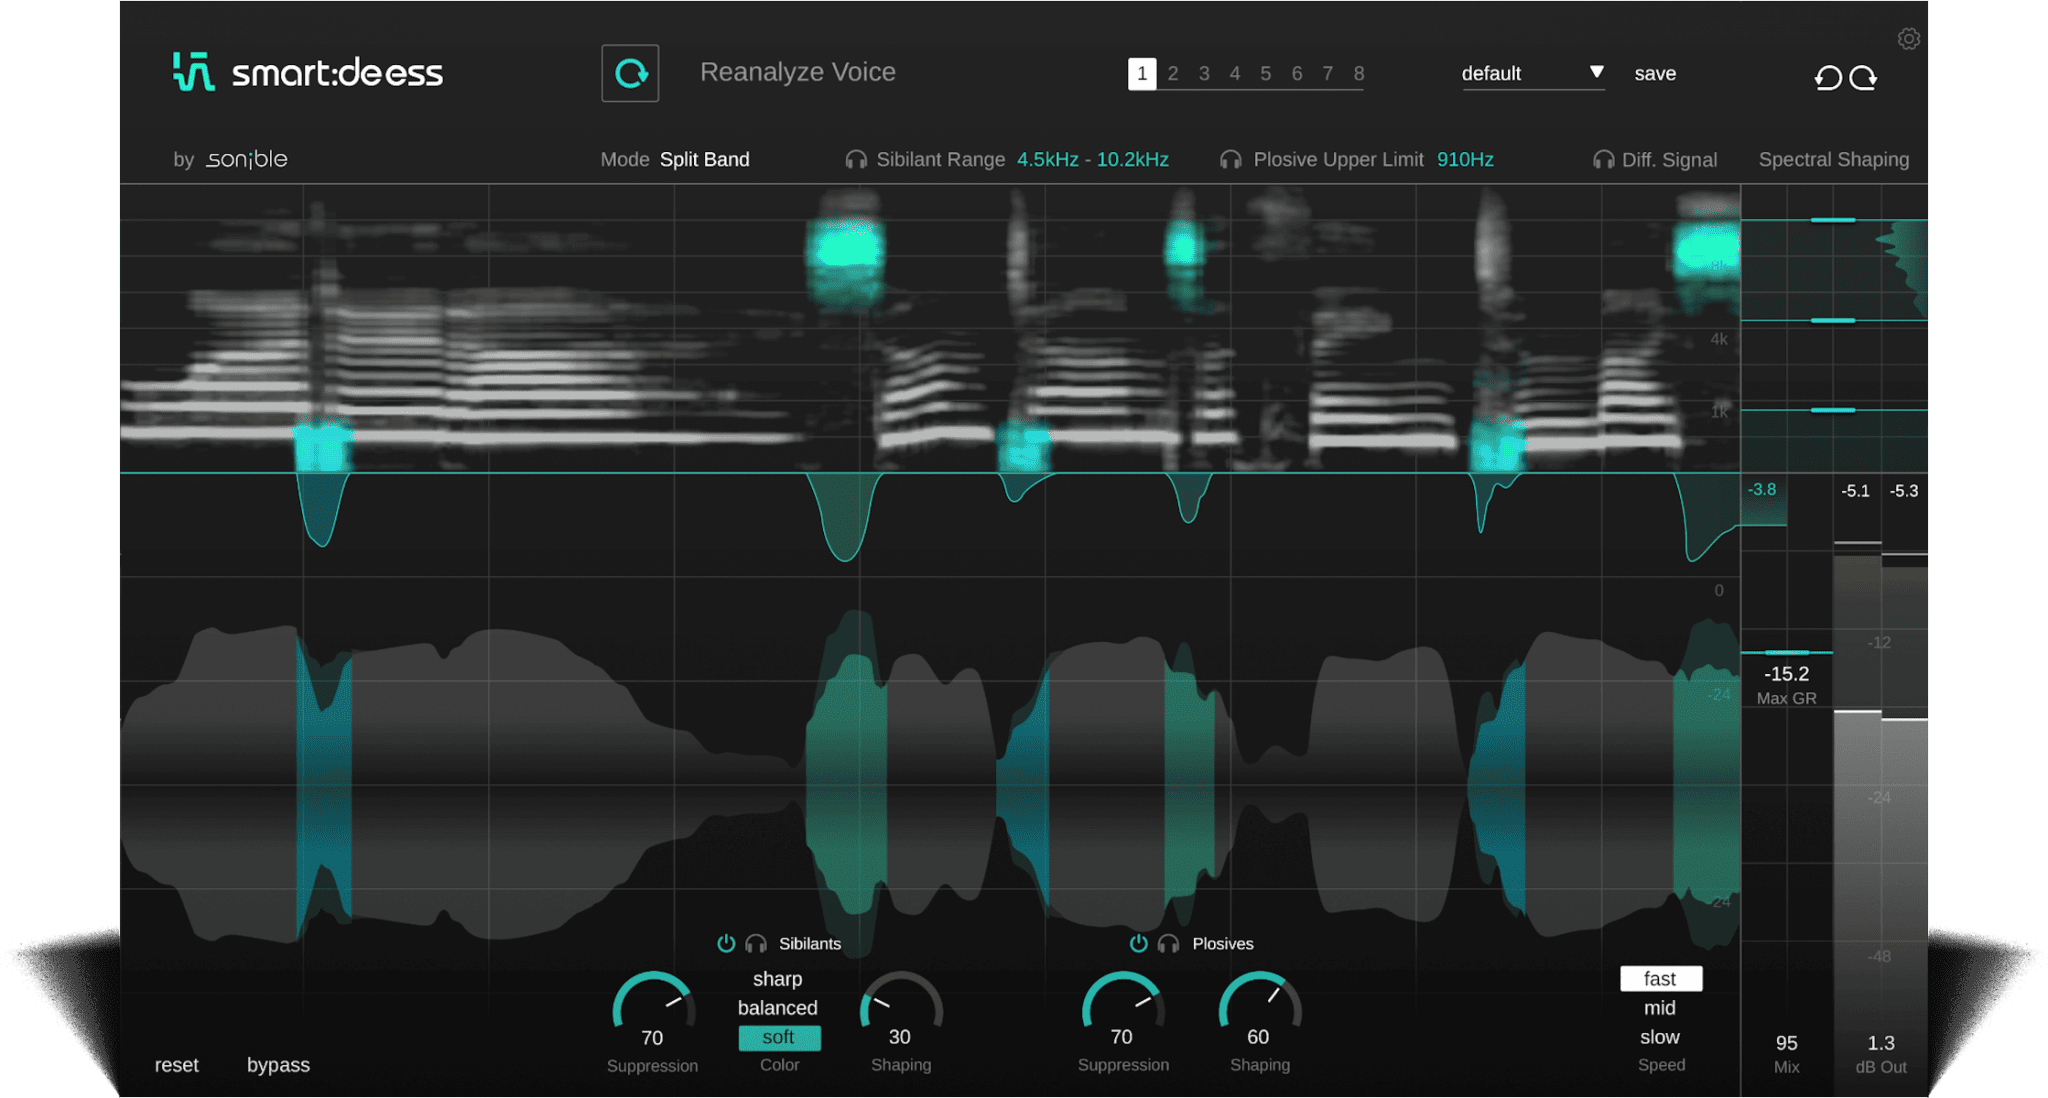Disable the Plosives processing power toggle
Image resolution: width=2048 pixels, height=1098 pixels.
coord(1138,942)
